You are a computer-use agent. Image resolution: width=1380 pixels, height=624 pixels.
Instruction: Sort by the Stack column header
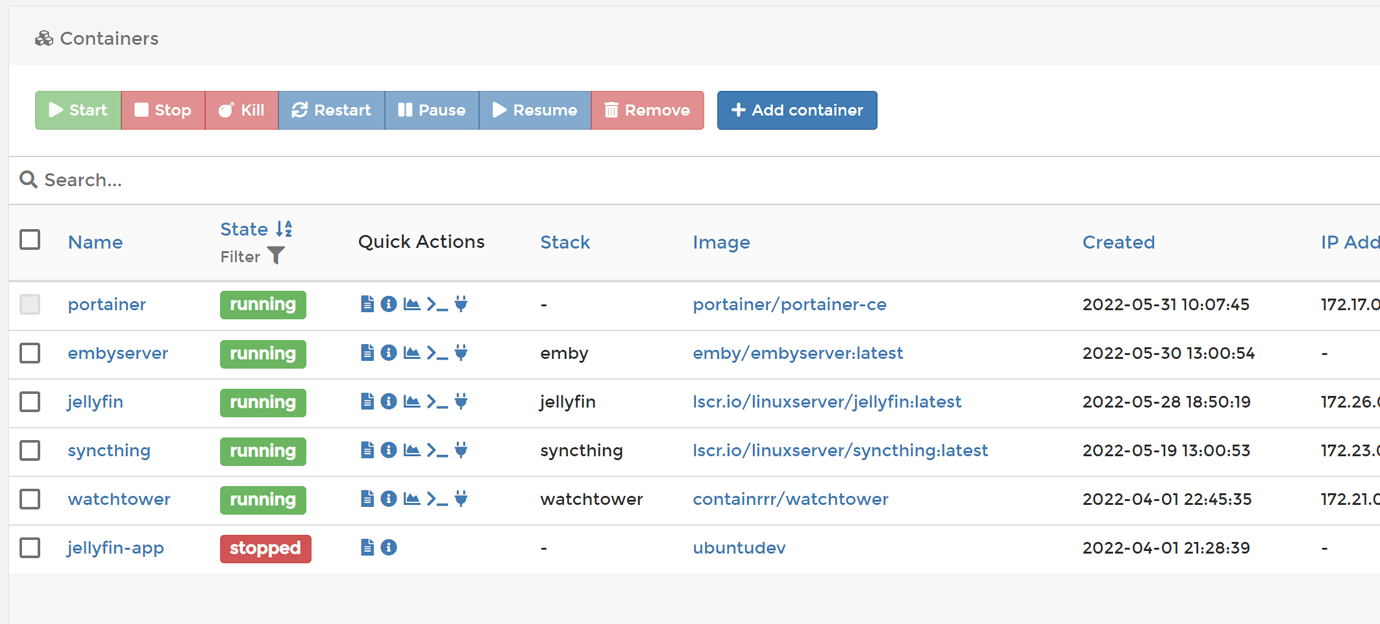click(x=565, y=242)
